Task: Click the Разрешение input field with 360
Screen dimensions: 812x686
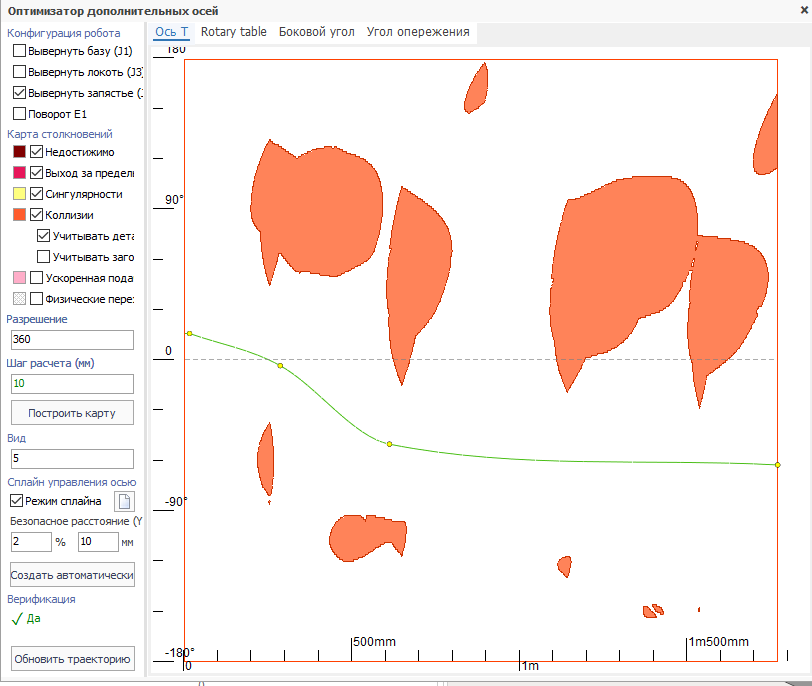Action: [x=72, y=339]
